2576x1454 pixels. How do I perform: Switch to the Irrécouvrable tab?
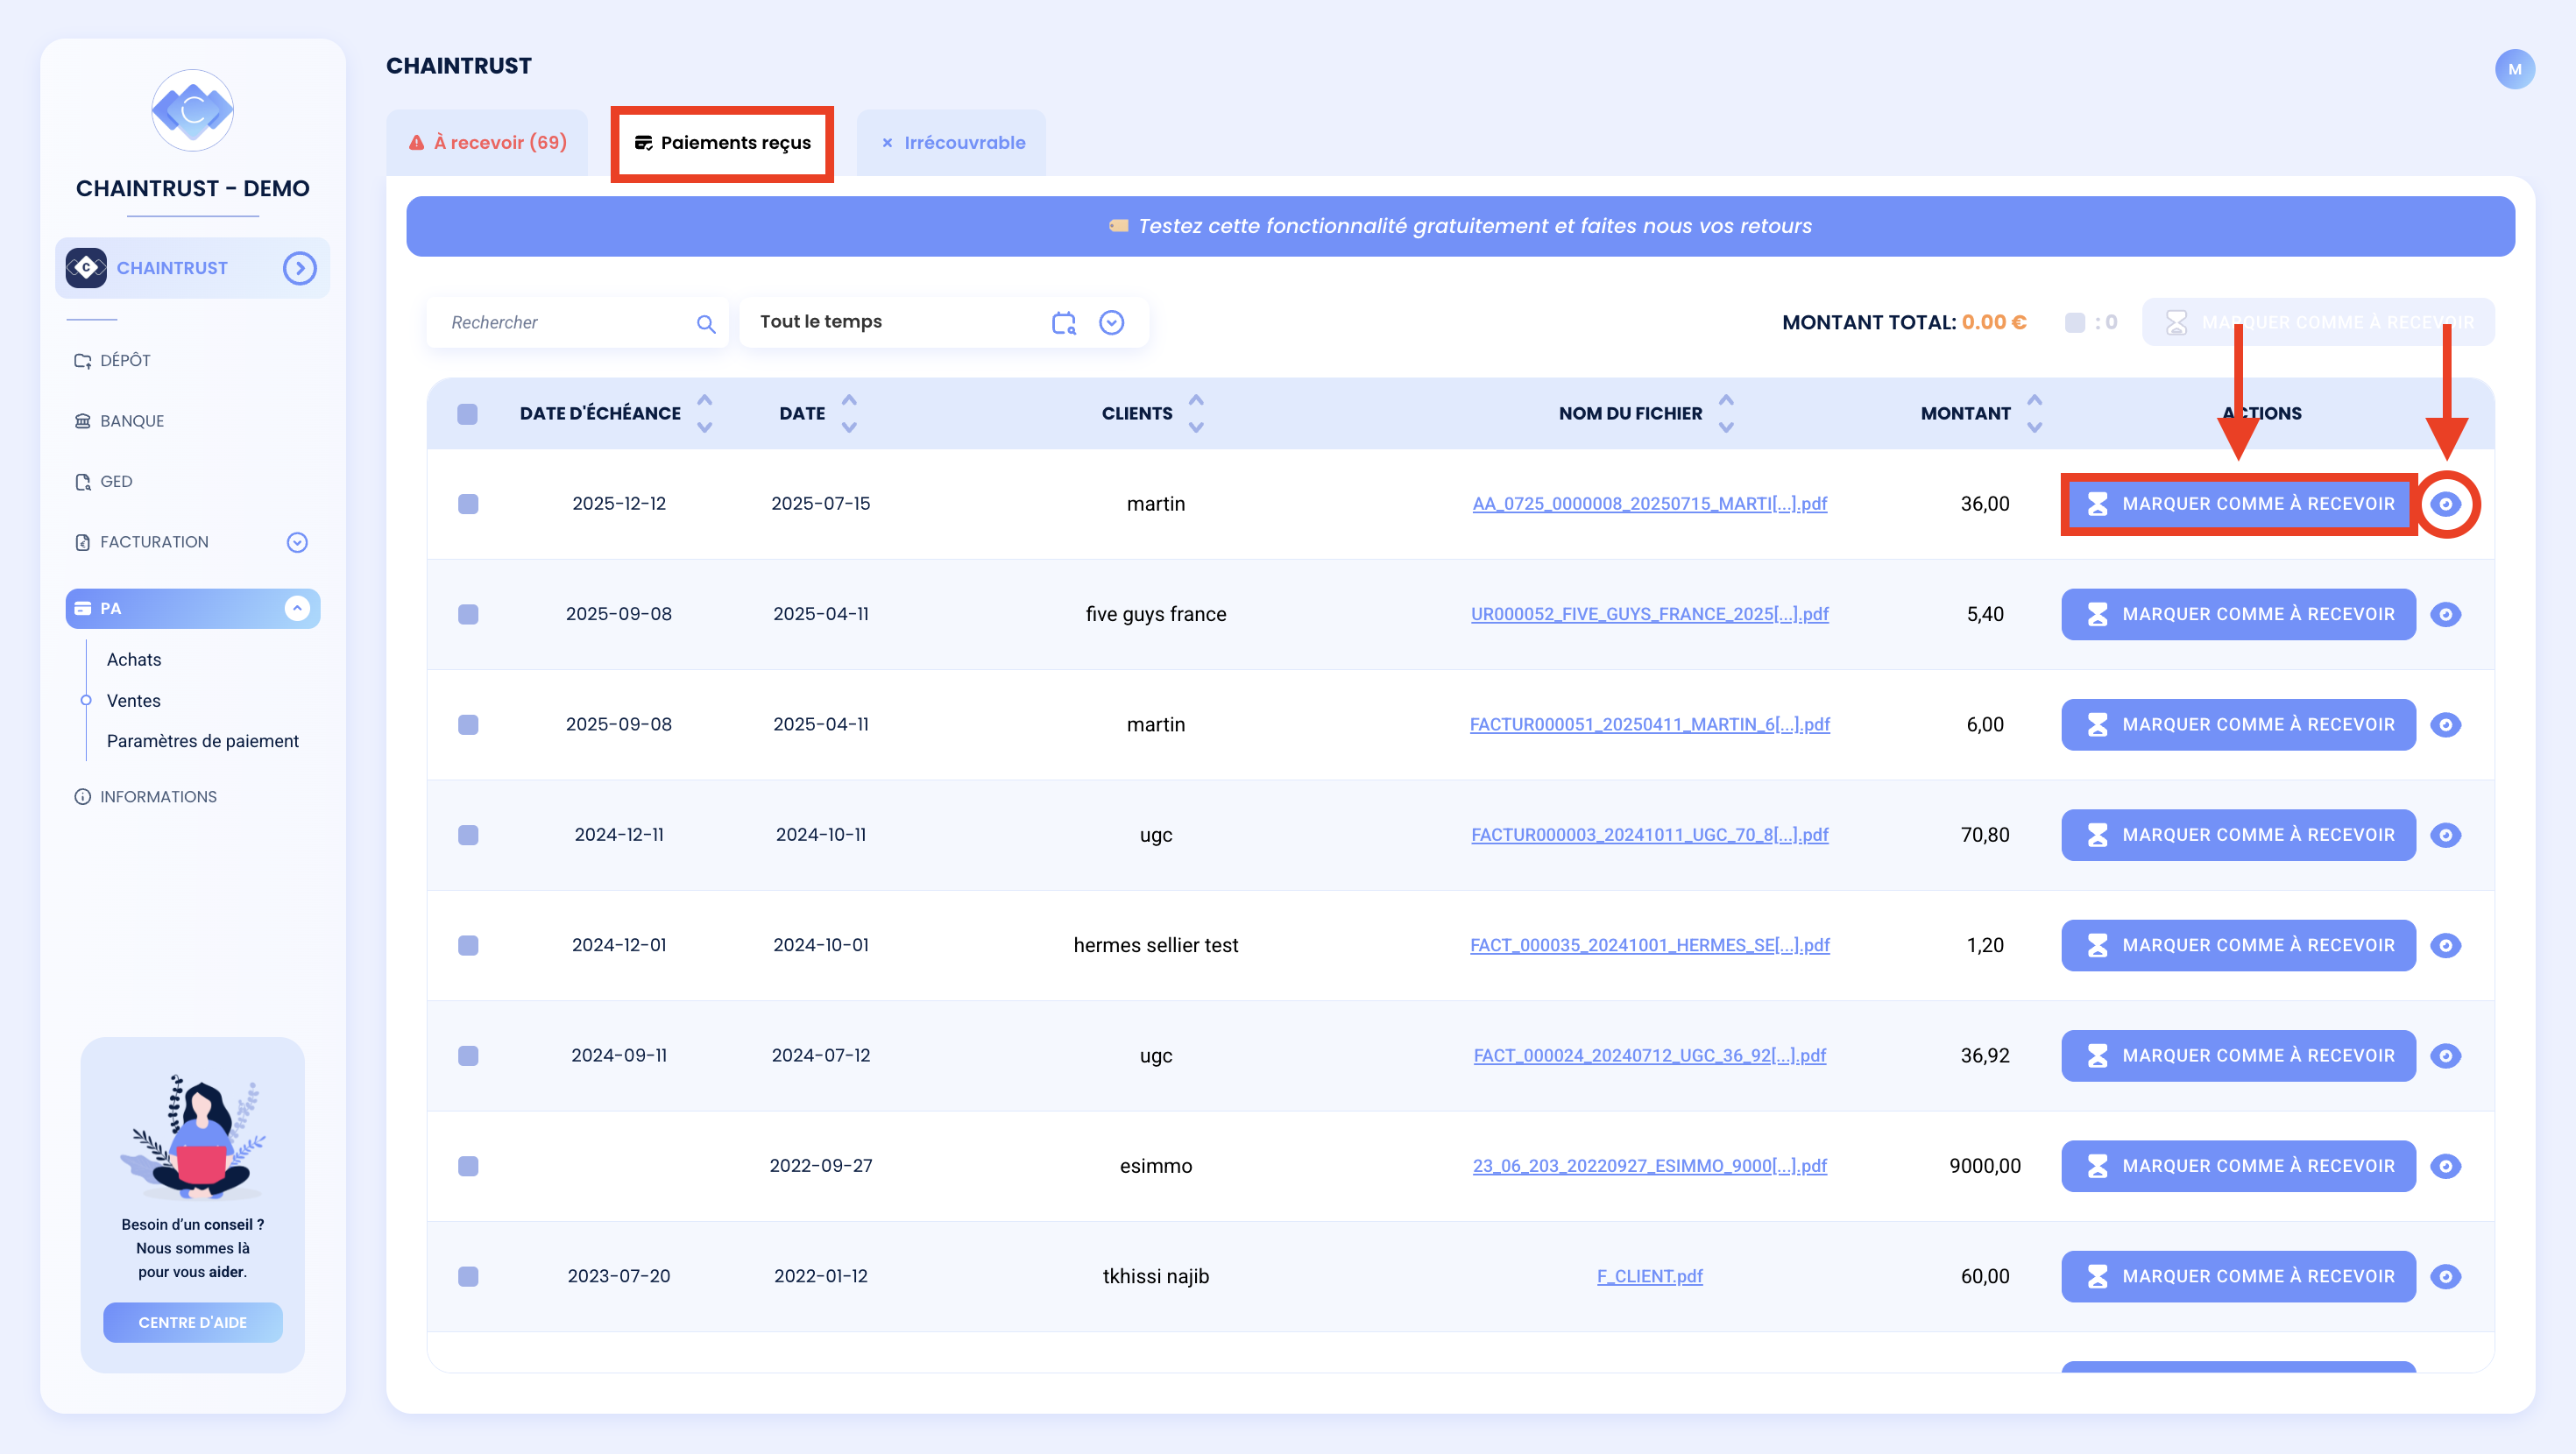coord(952,143)
